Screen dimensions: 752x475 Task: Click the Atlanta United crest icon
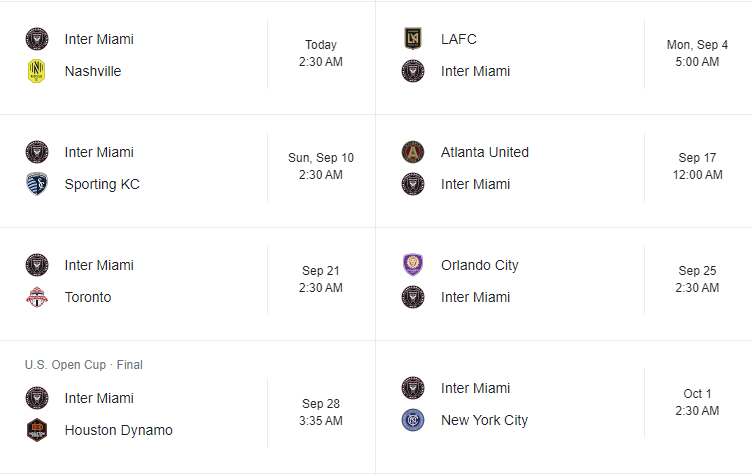pos(413,152)
